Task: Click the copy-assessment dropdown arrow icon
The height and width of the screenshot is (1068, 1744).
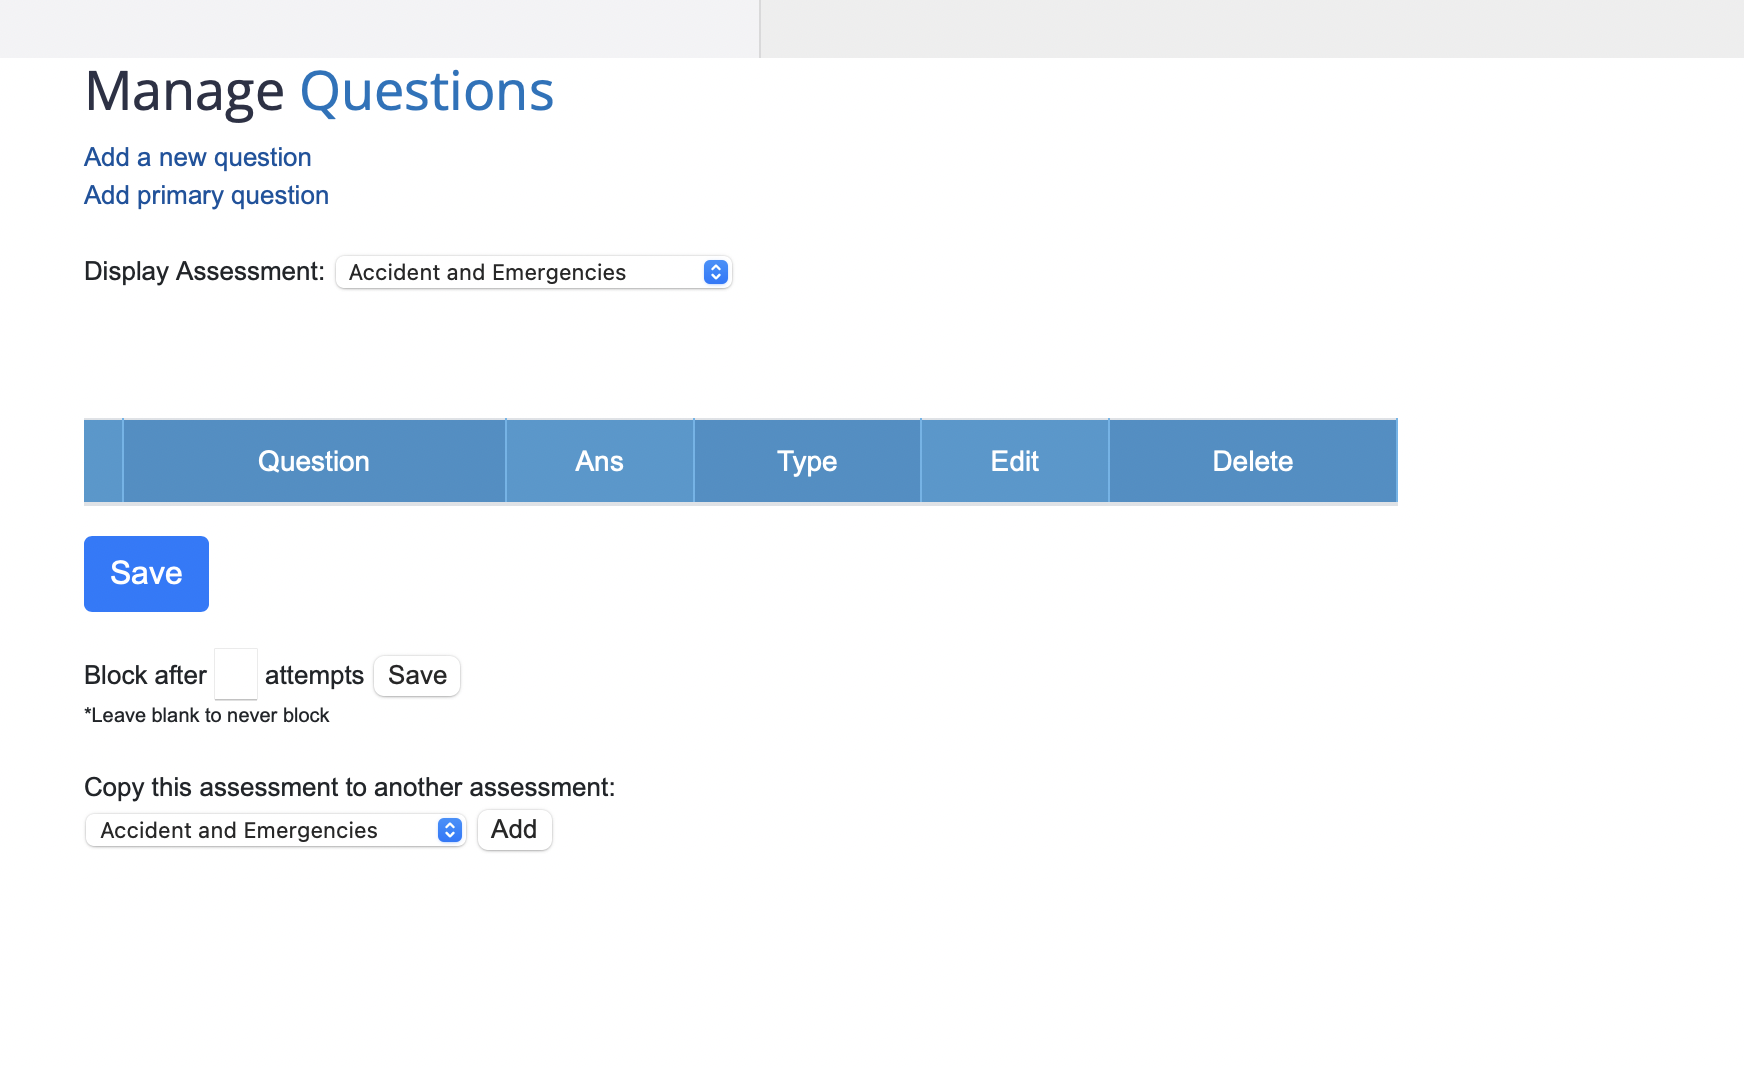Action: [x=450, y=830]
